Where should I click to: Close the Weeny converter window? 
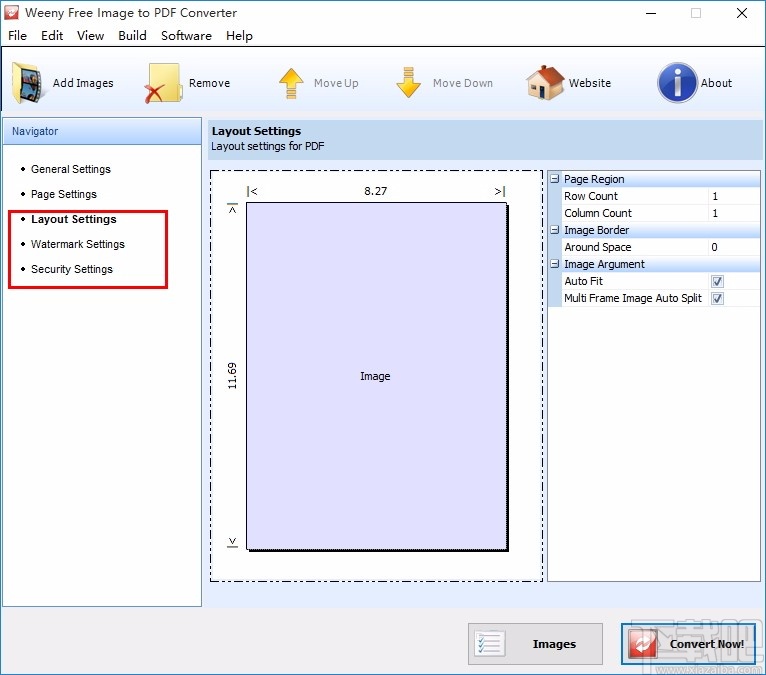click(742, 13)
